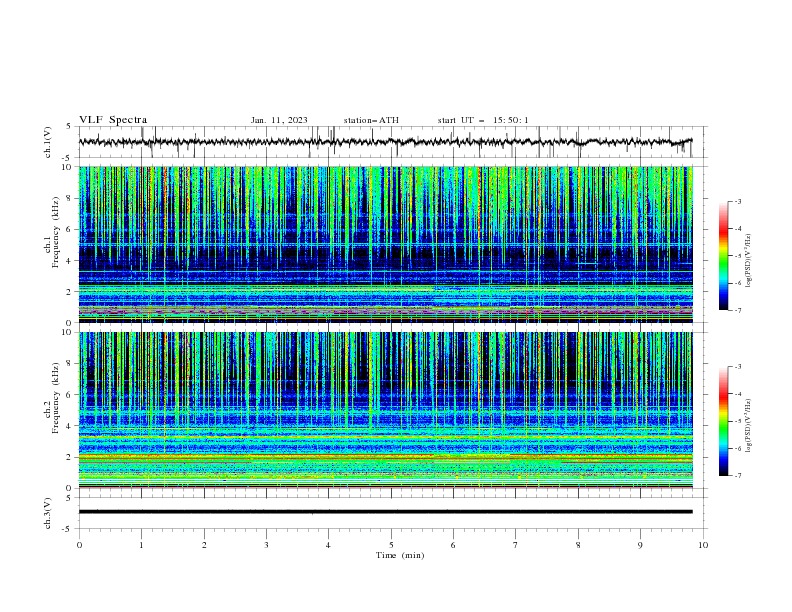Click the ch.3 voltage flat trace
The height and width of the screenshot is (612, 792).
coord(385,512)
